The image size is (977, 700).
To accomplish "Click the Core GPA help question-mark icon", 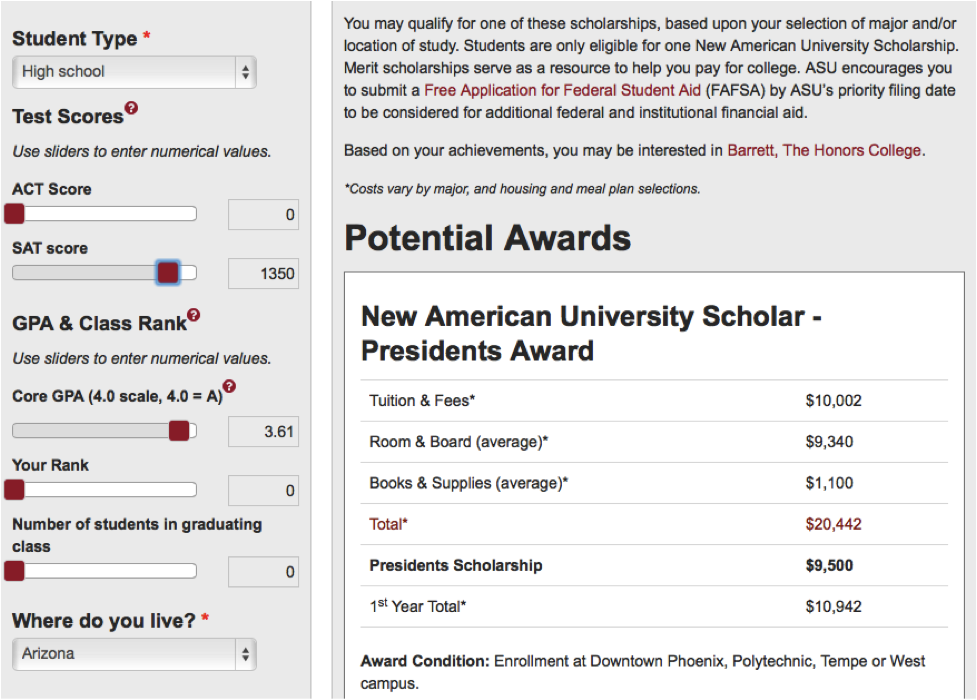I will [229, 386].
